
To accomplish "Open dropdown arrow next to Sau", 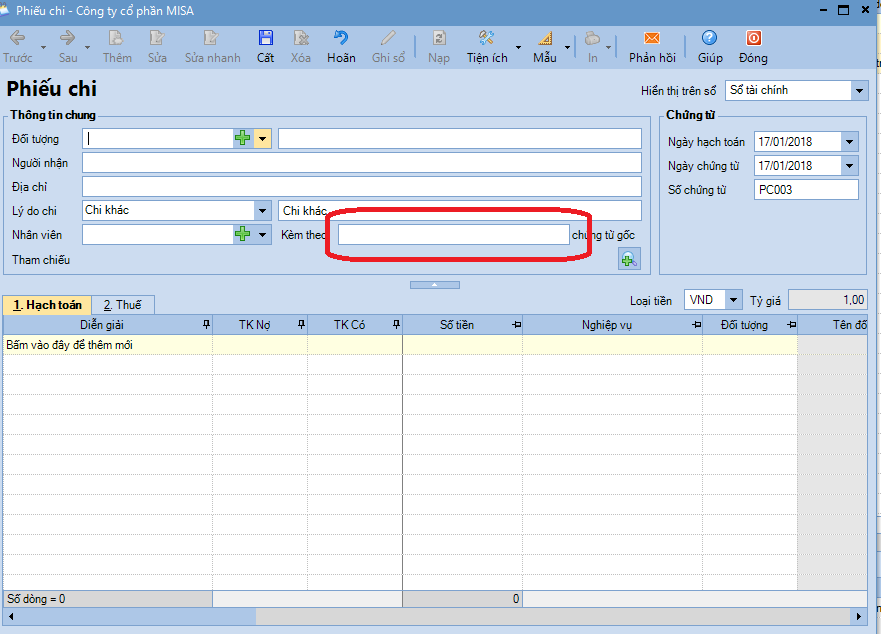I will tap(87, 47).
